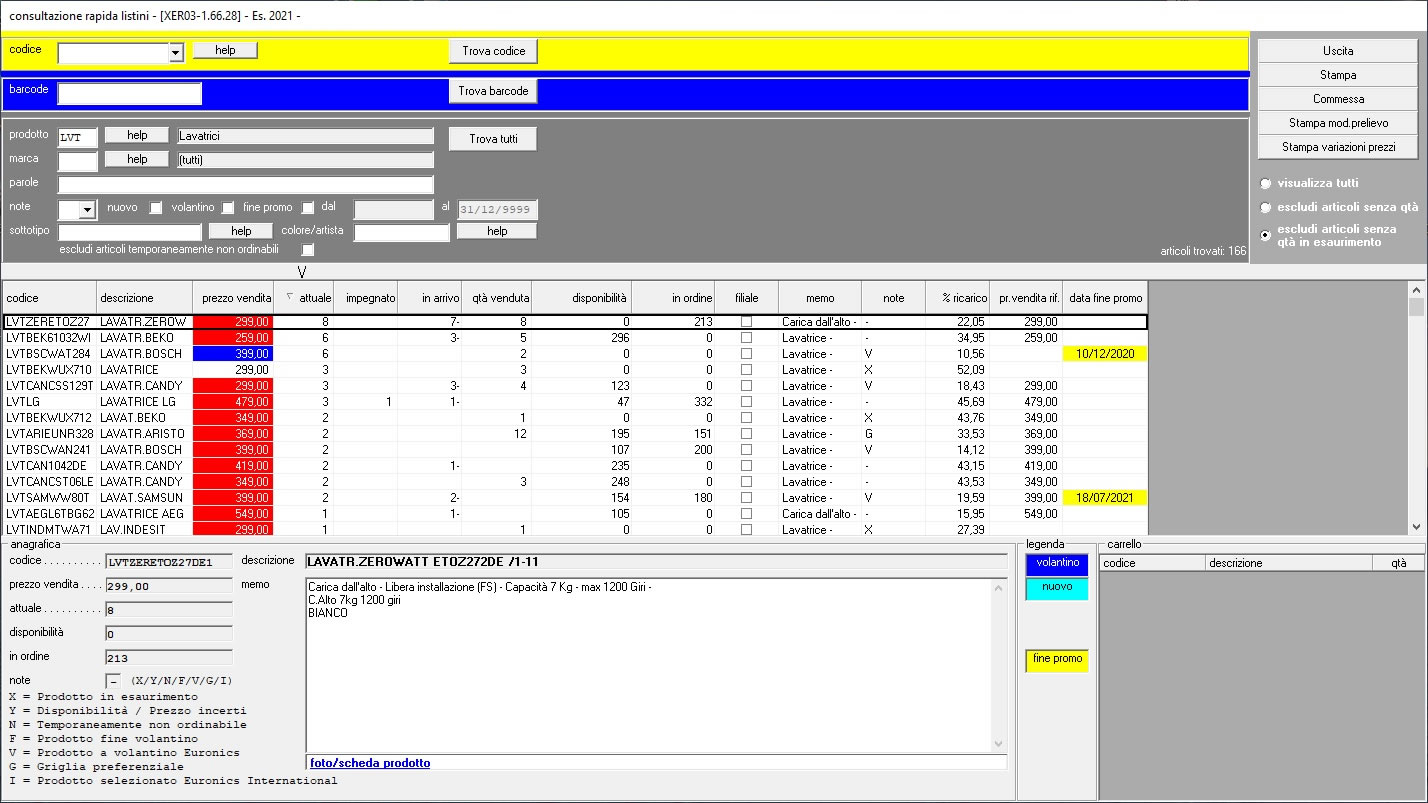Select row LVTBEKWUX710 in the list
This screenshot has width=1428, height=803.
pos(575,370)
